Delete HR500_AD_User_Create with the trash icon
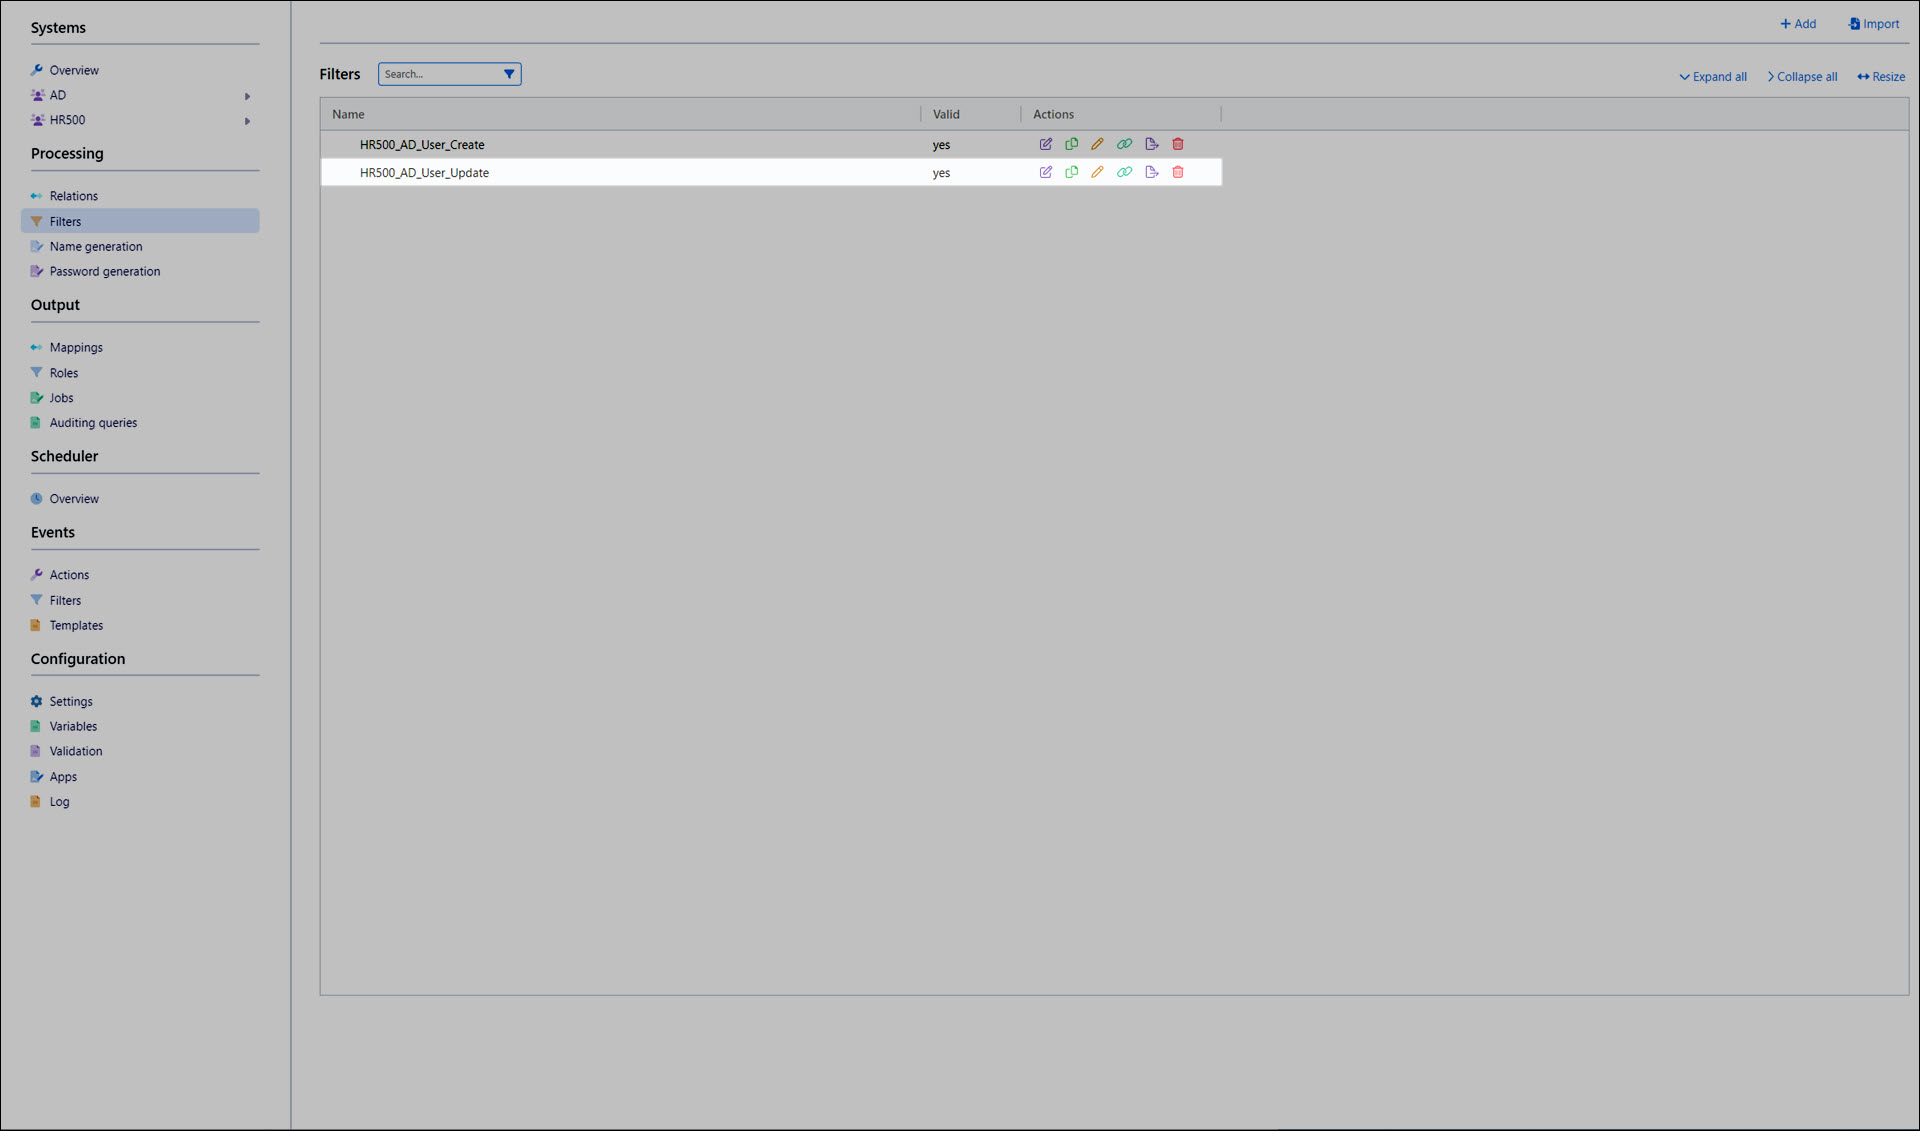1920x1131 pixels. point(1178,144)
